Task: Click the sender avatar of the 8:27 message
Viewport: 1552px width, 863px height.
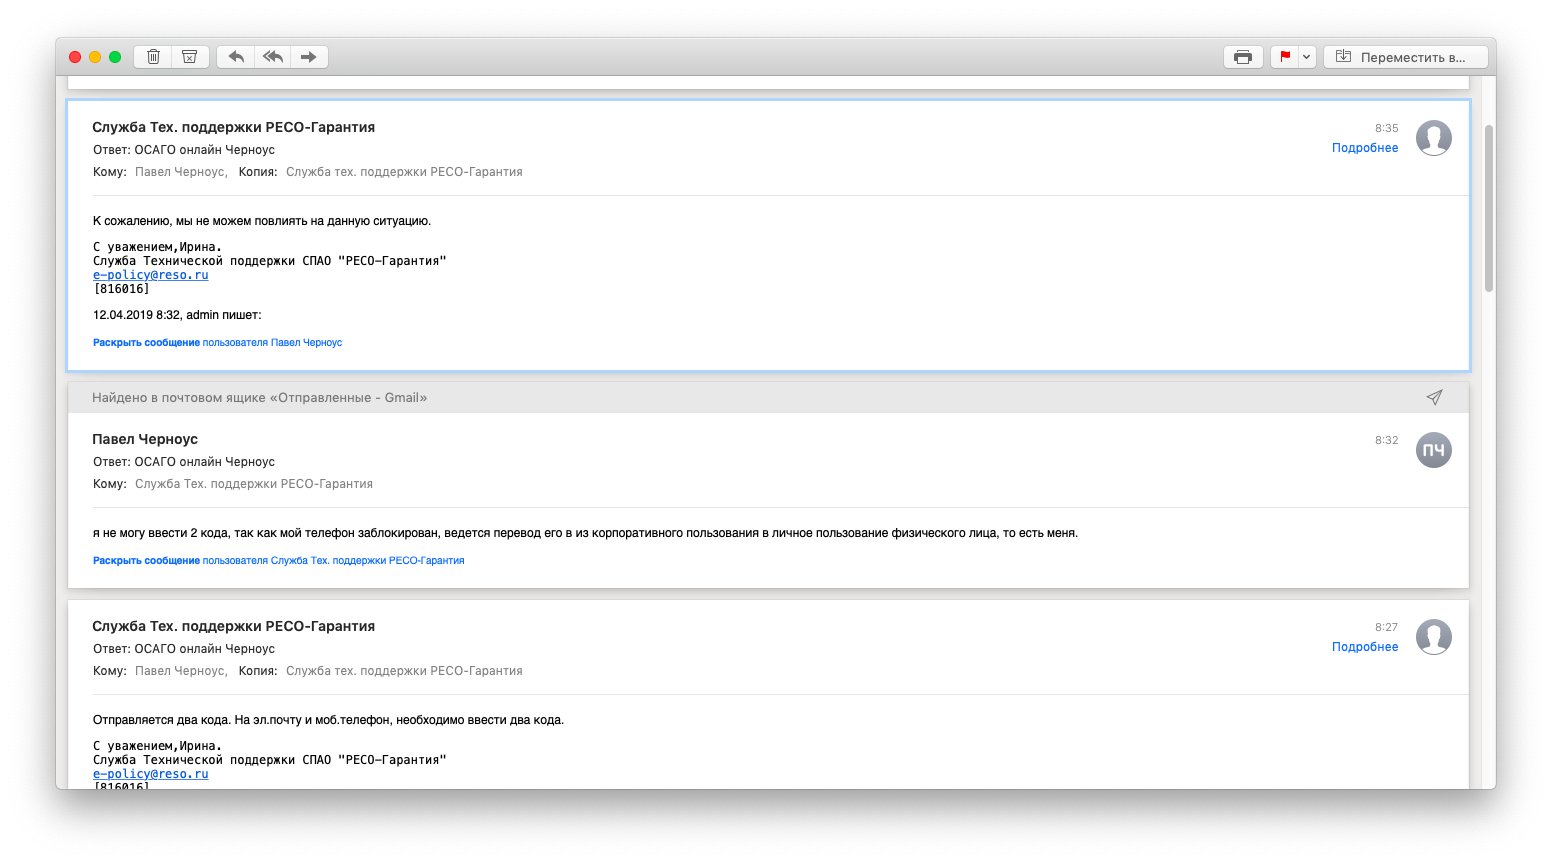Action: pos(1434,637)
